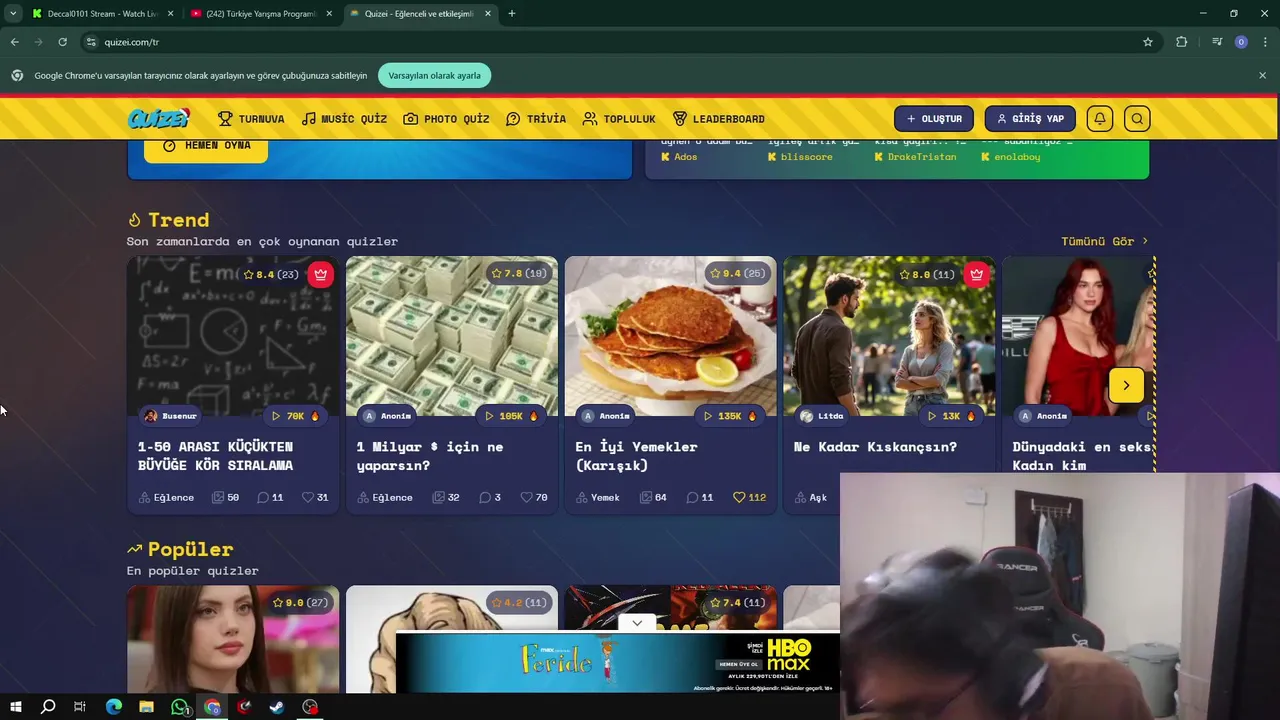Screen dimensions: 1280x720
Task: Click the 105K plays counter
Action: [x=512, y=416]
